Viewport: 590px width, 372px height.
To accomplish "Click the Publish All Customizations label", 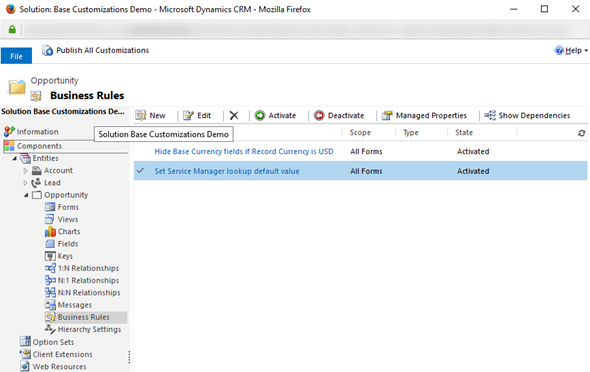I will 103,50.
